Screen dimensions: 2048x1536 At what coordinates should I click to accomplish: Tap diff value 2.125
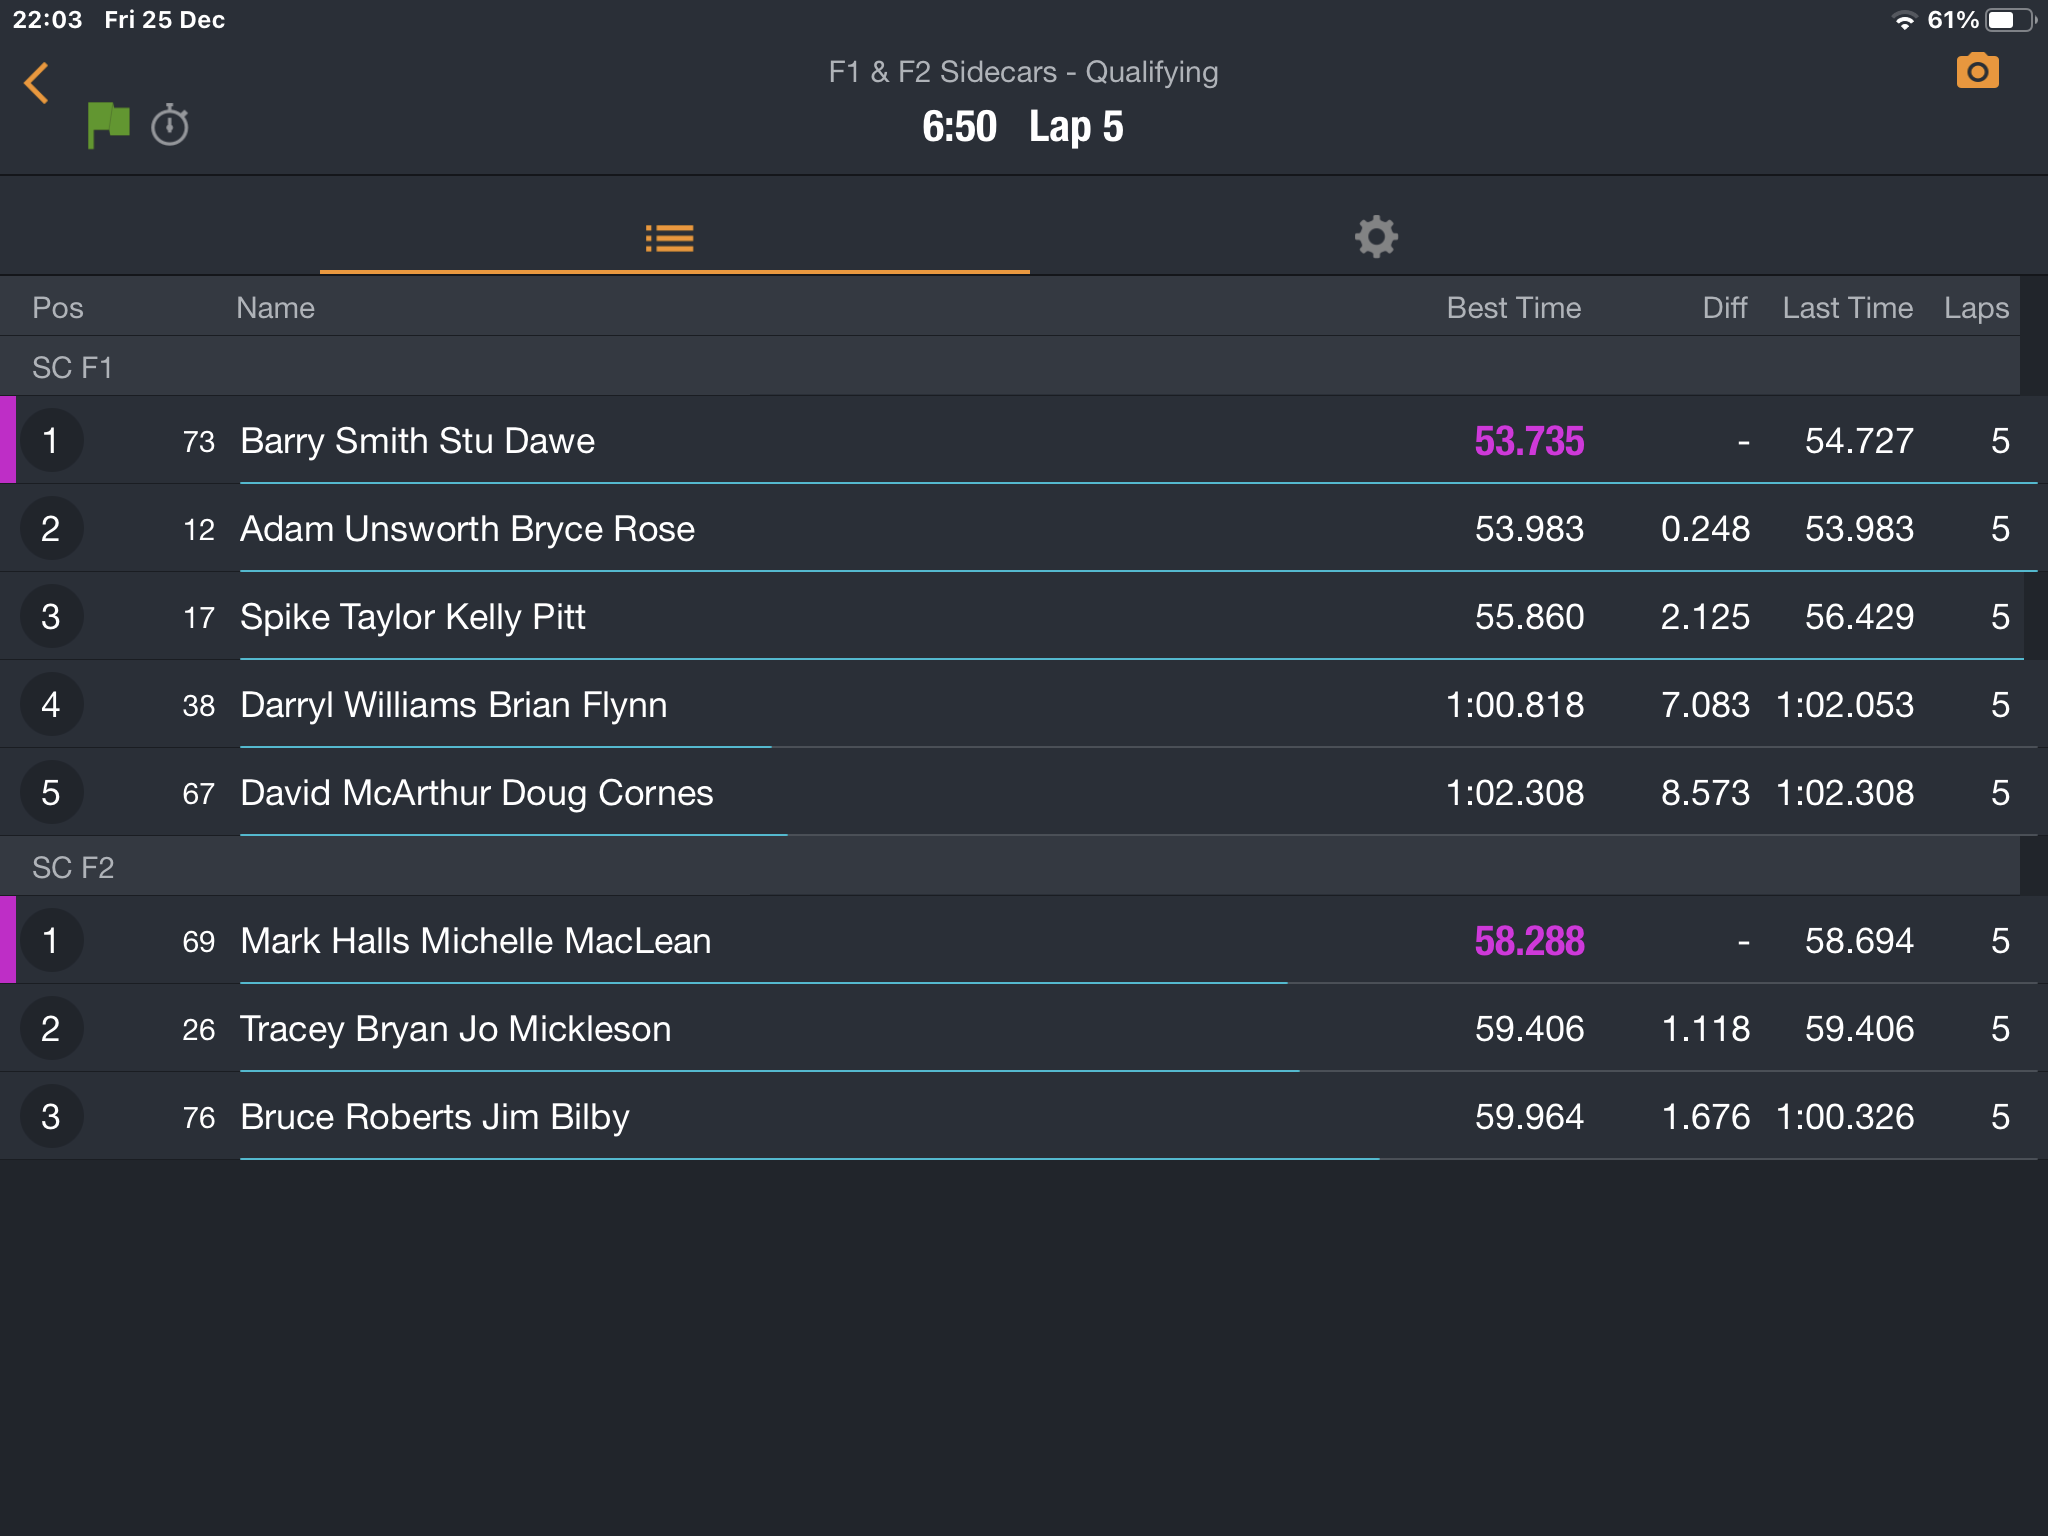1705,616
